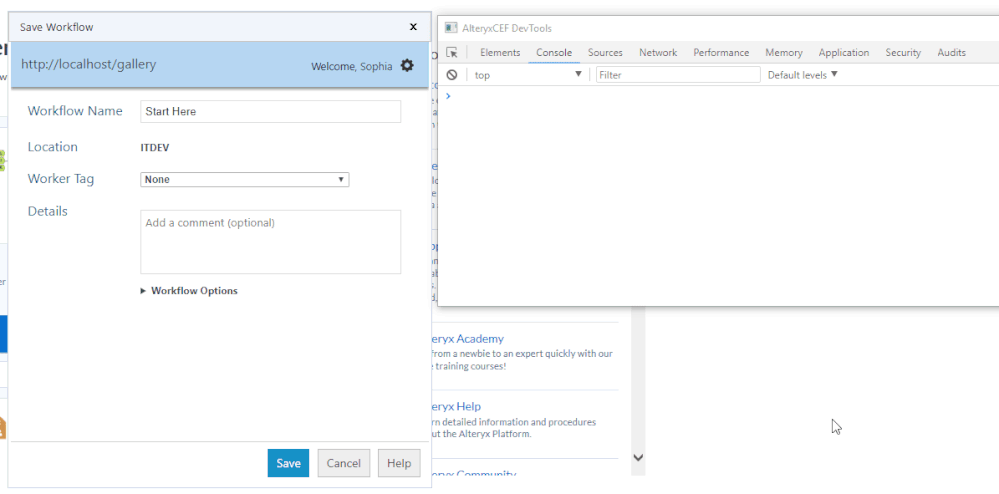The height and width of the screenshot is (494, 999).
Task: Expand the Workflow Options section
Action: pyautogui.click(x=189, y=291)
